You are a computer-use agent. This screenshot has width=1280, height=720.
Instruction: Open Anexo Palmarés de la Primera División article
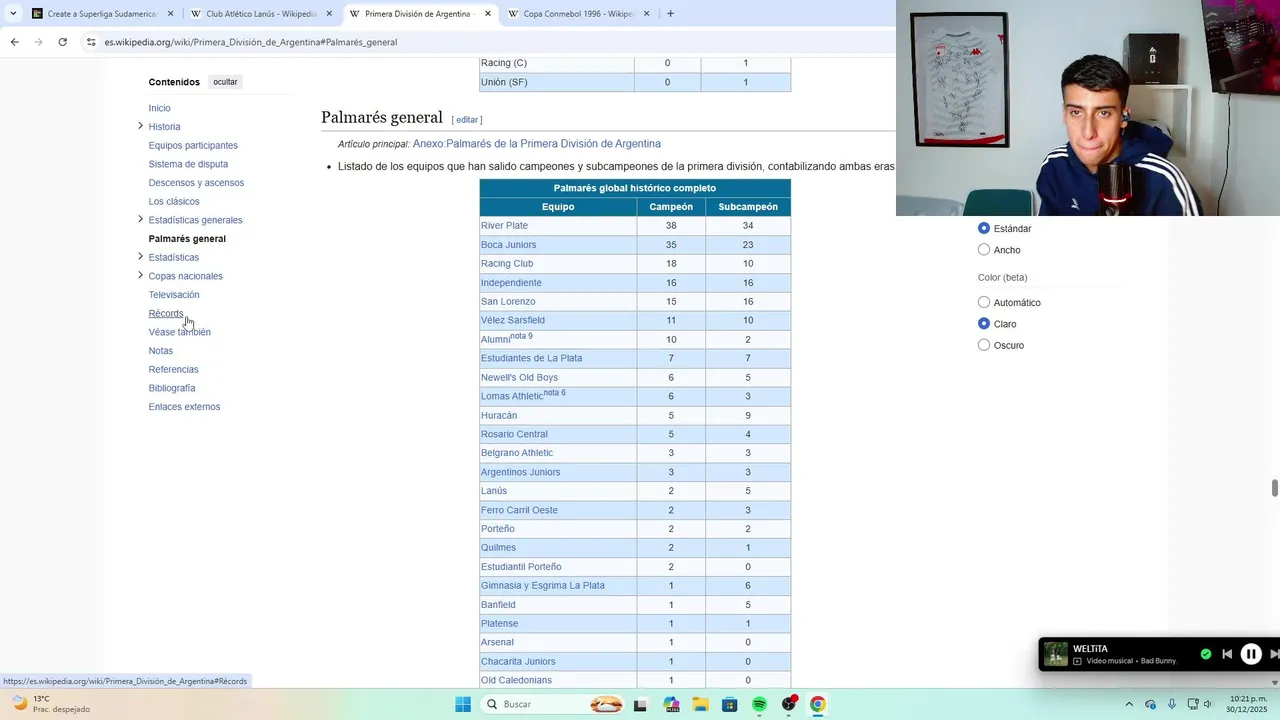[x=537, y=144]
